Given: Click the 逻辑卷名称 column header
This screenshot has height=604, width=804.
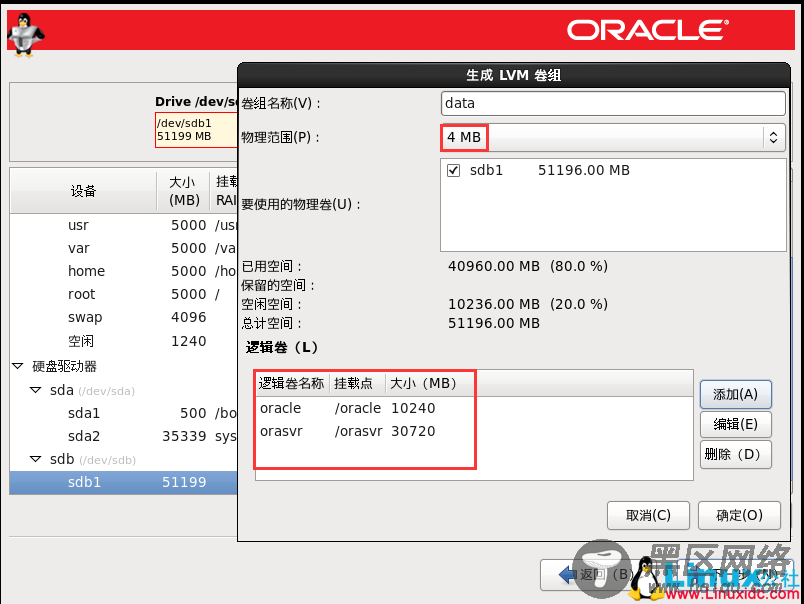Looking at the screenshot, I should point(292,384).
